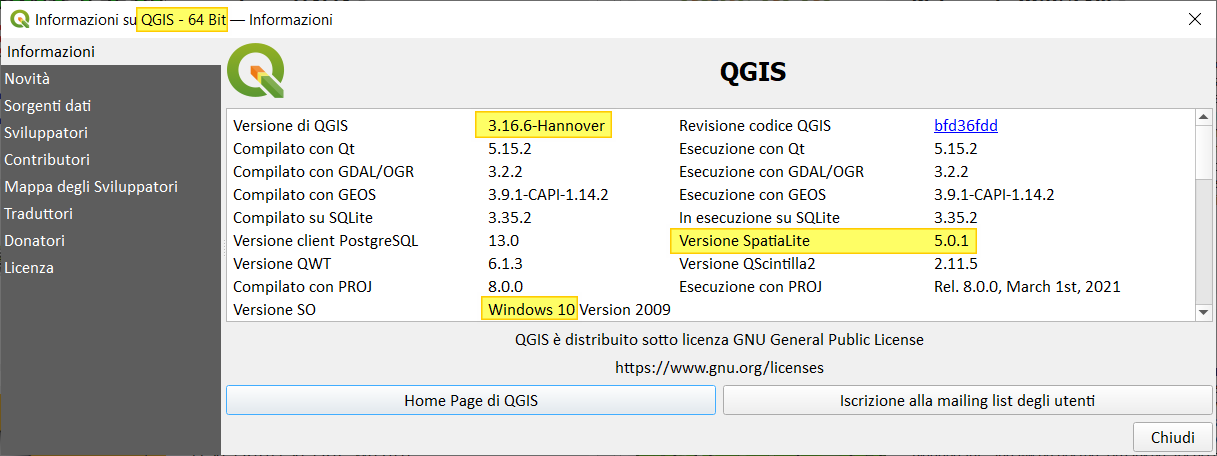Open Mappa degli Sviluppatori section

click(91, 186)
